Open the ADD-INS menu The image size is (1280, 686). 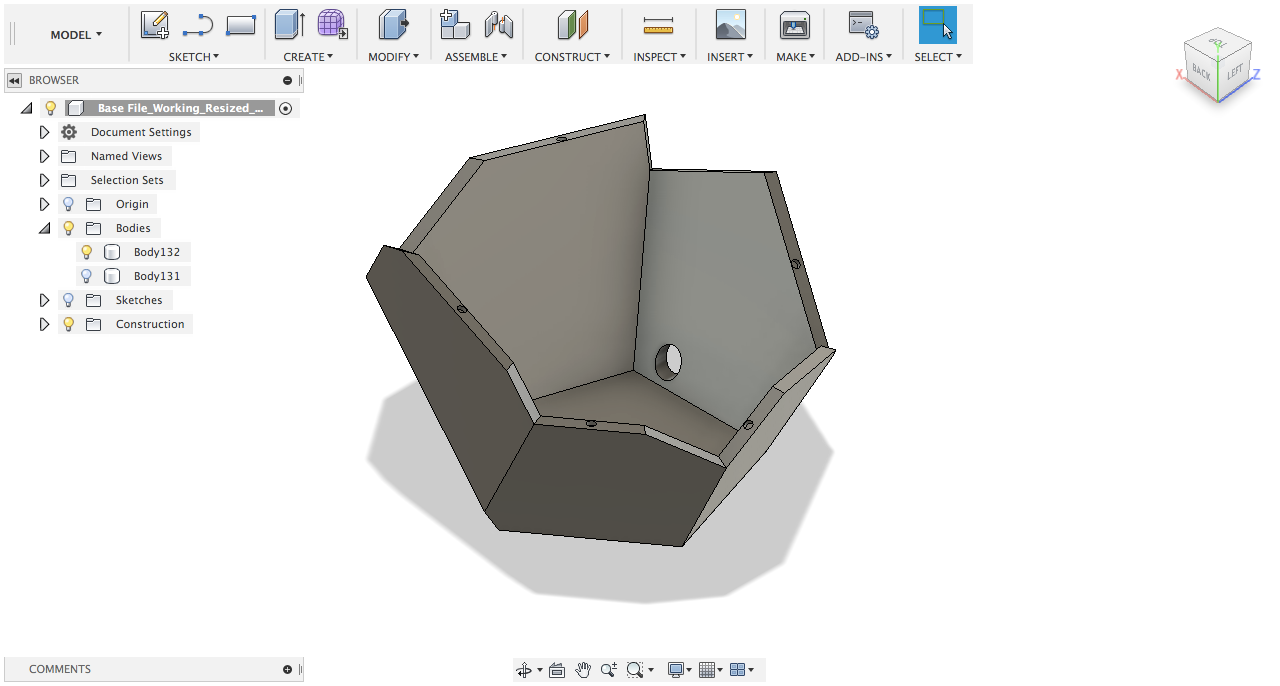(863, 57)
